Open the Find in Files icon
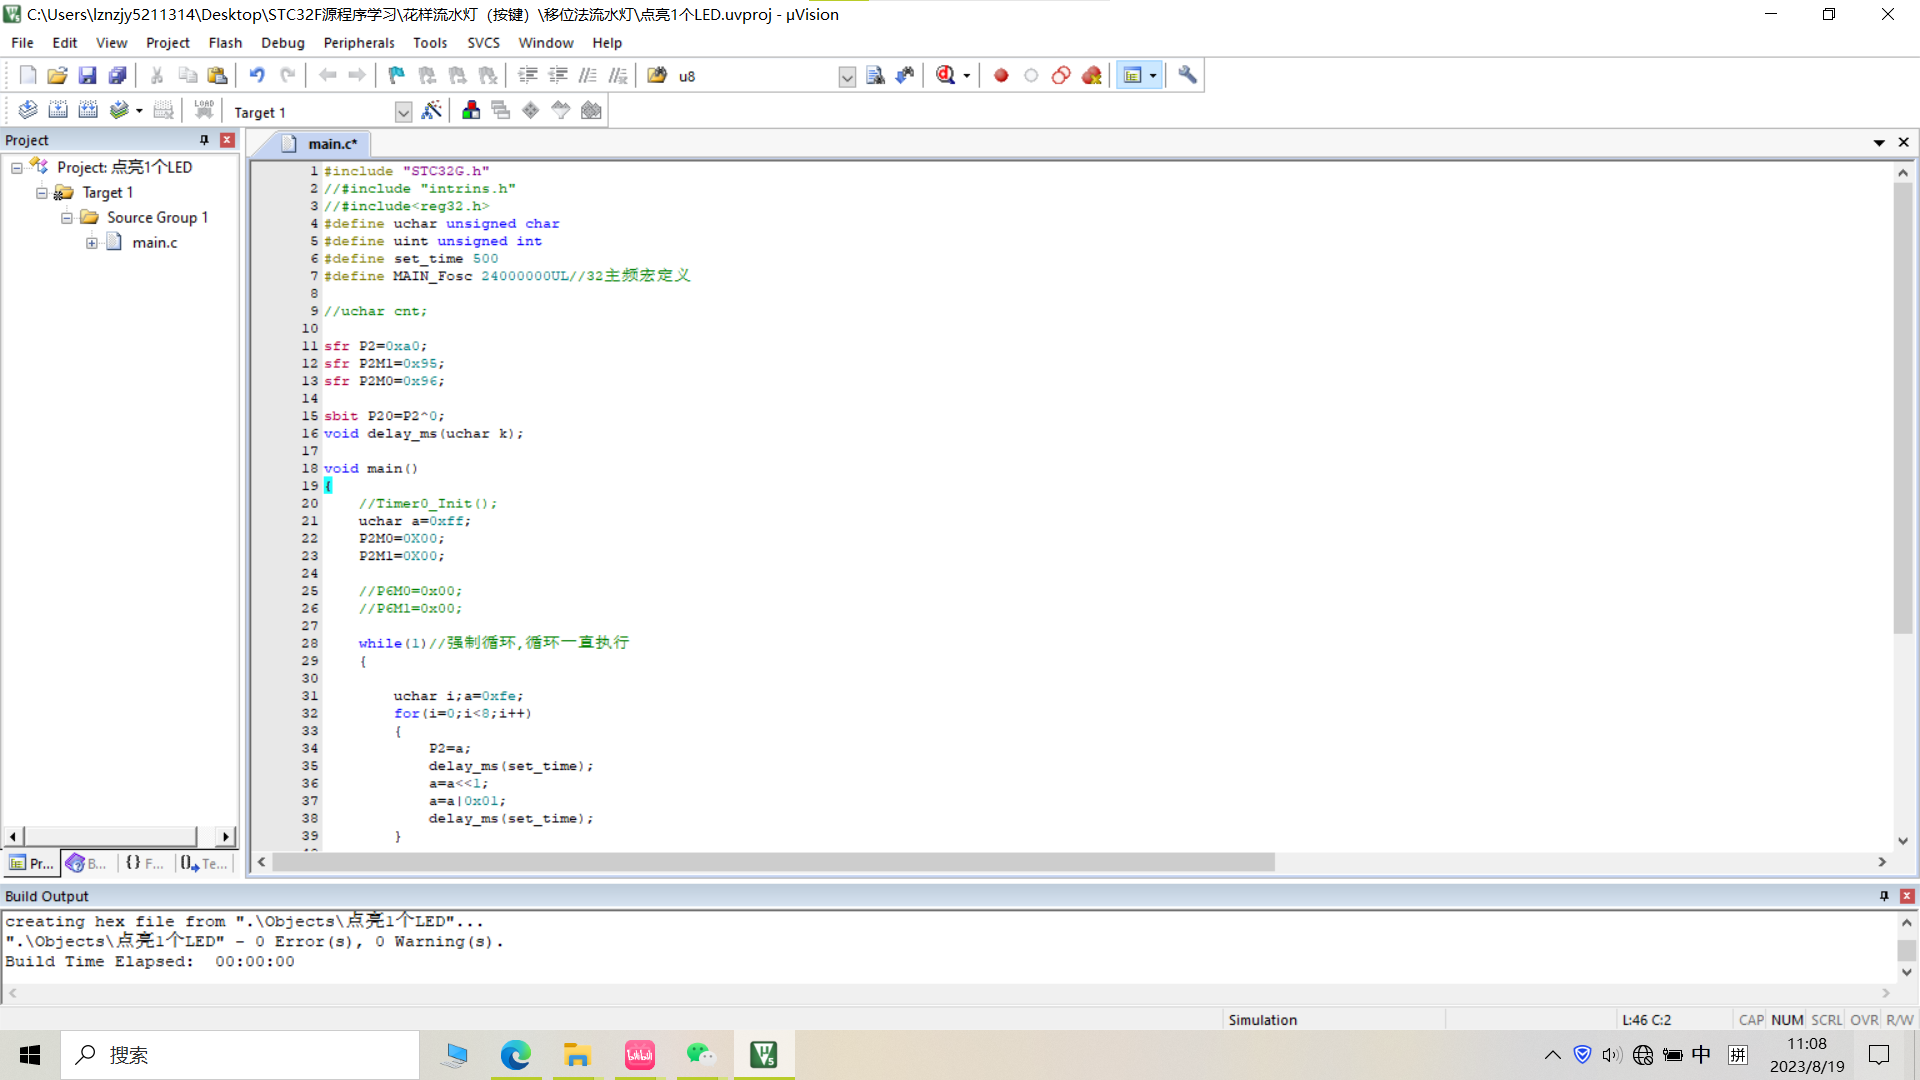This screenshot has height=1080, width=1920. pos(657,75)
